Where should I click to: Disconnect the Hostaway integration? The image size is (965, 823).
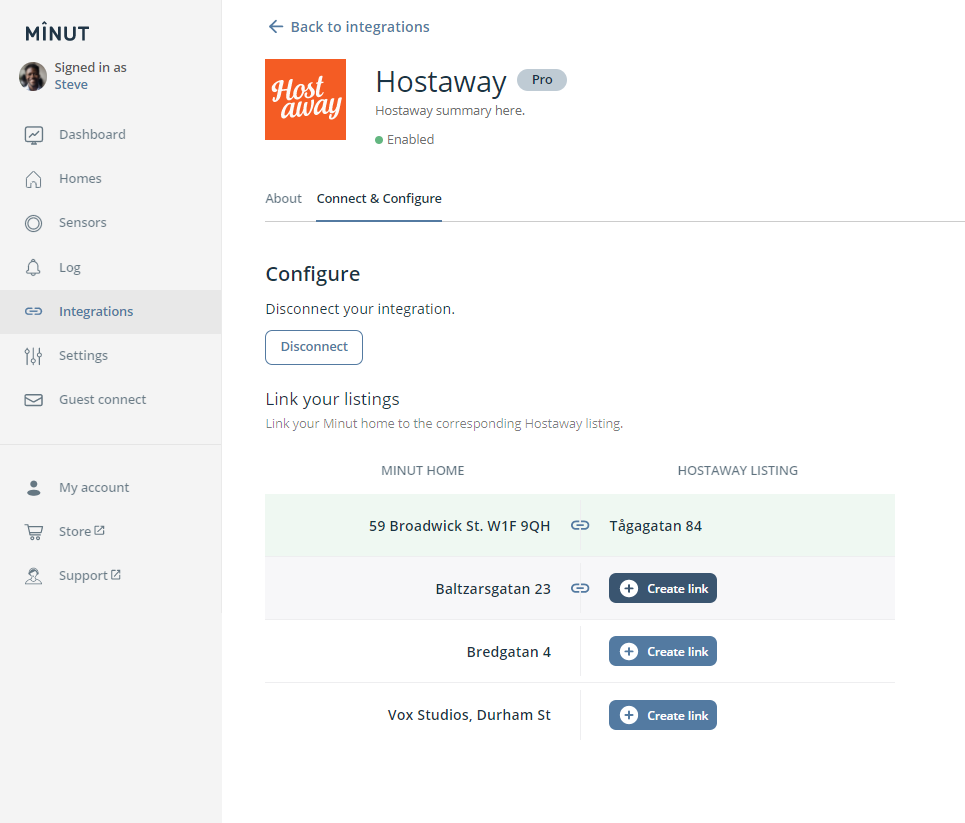click(x=314, y=347)
